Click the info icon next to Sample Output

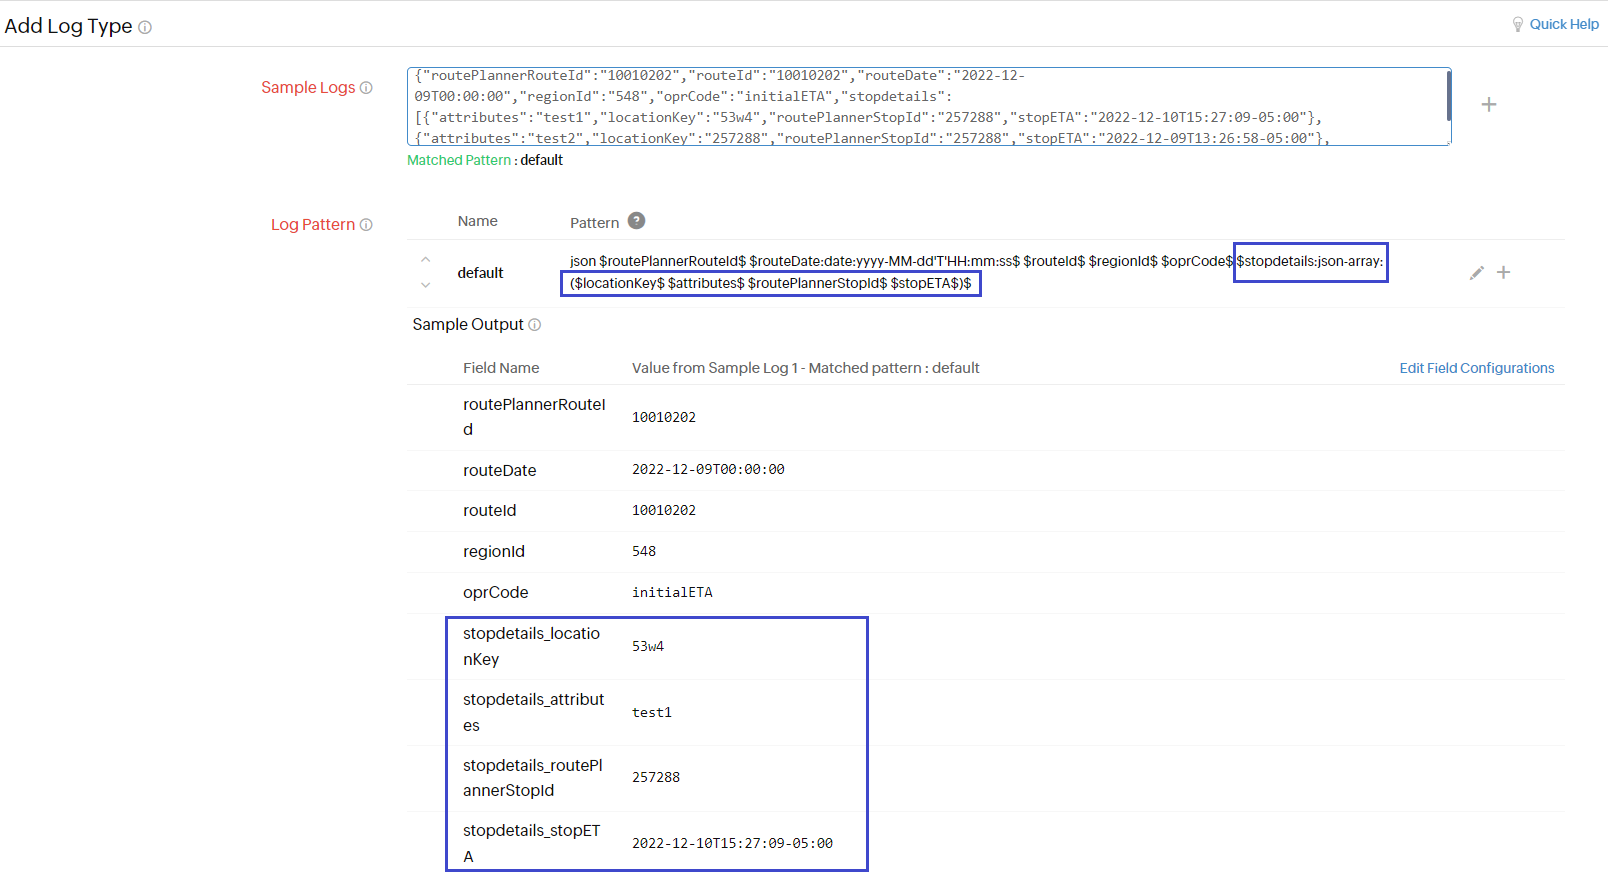535,325
